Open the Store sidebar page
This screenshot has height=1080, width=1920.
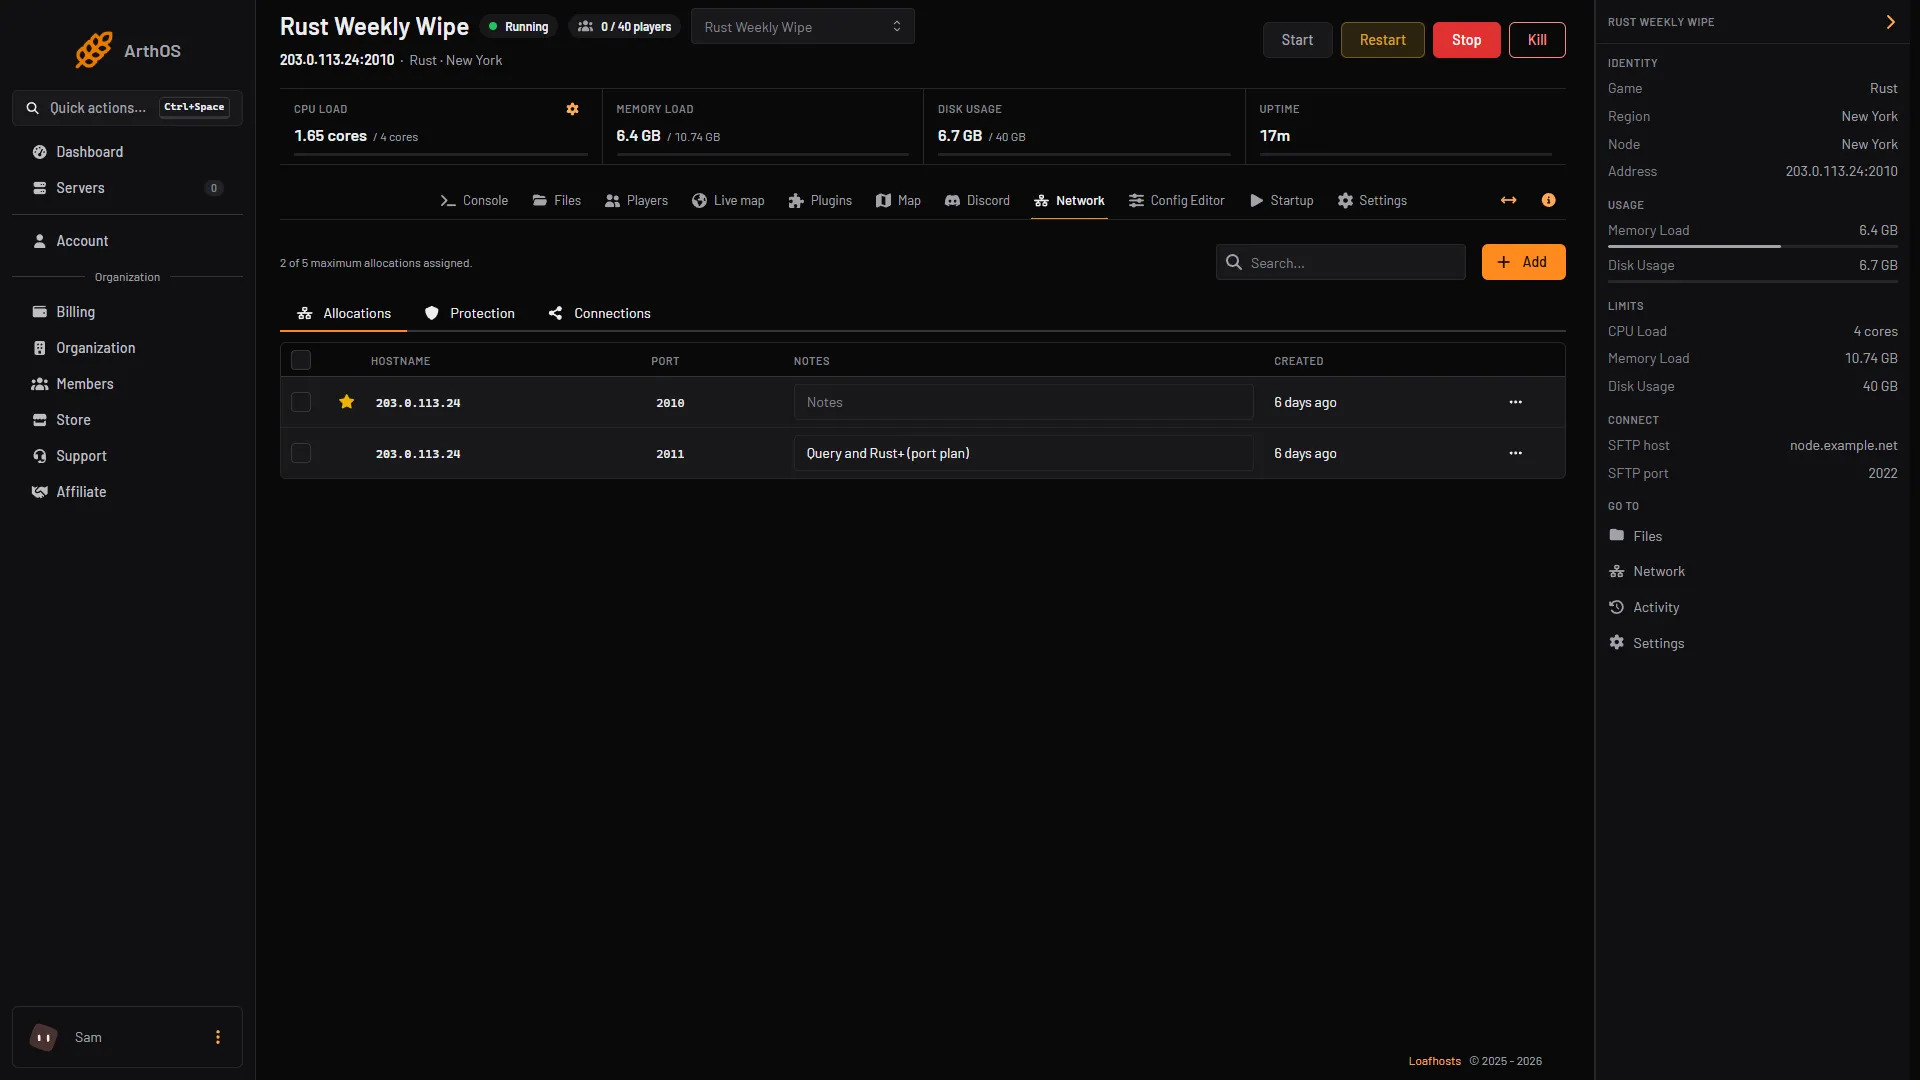127,420
